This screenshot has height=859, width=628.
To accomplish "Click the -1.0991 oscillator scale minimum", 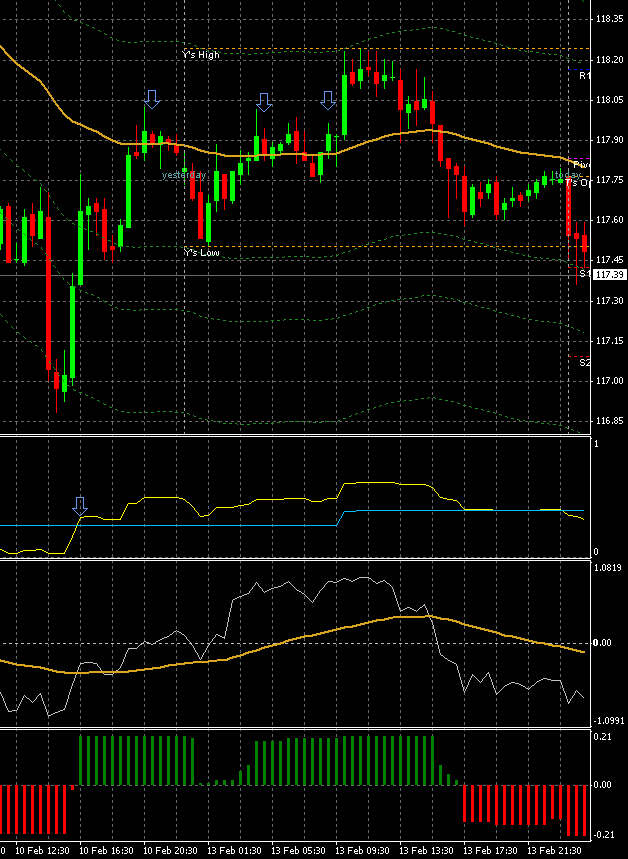I will click(609, 720).
